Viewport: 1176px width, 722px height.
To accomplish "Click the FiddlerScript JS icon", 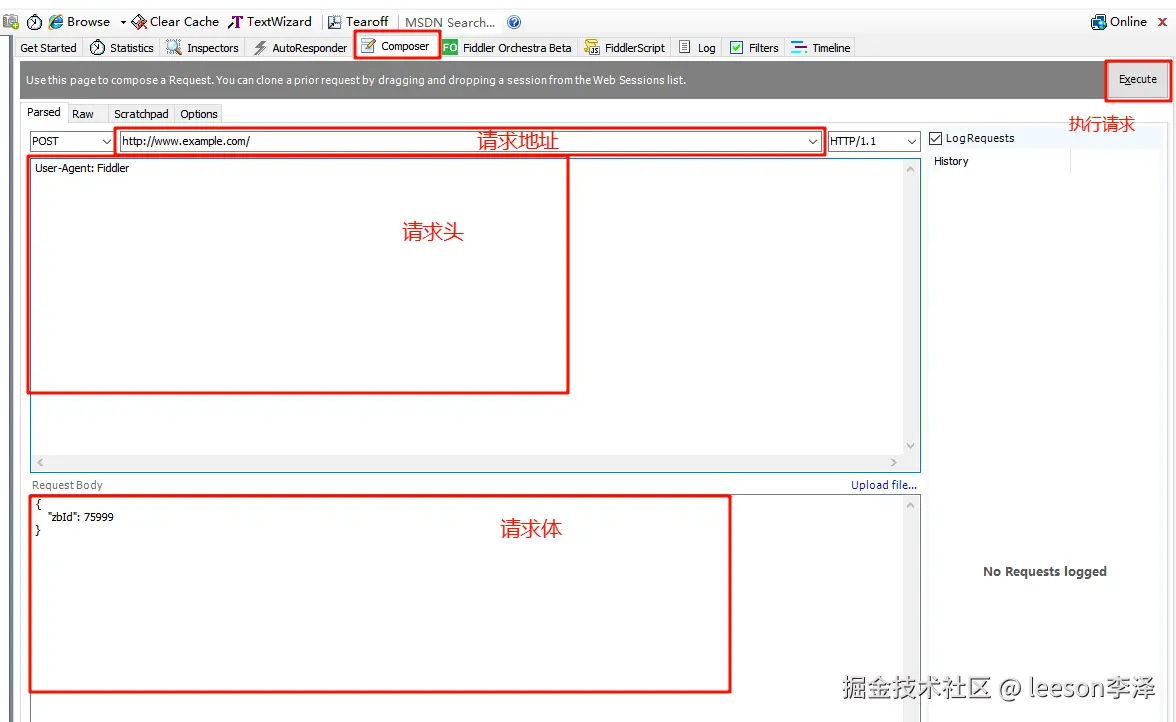I will (592, 47).
